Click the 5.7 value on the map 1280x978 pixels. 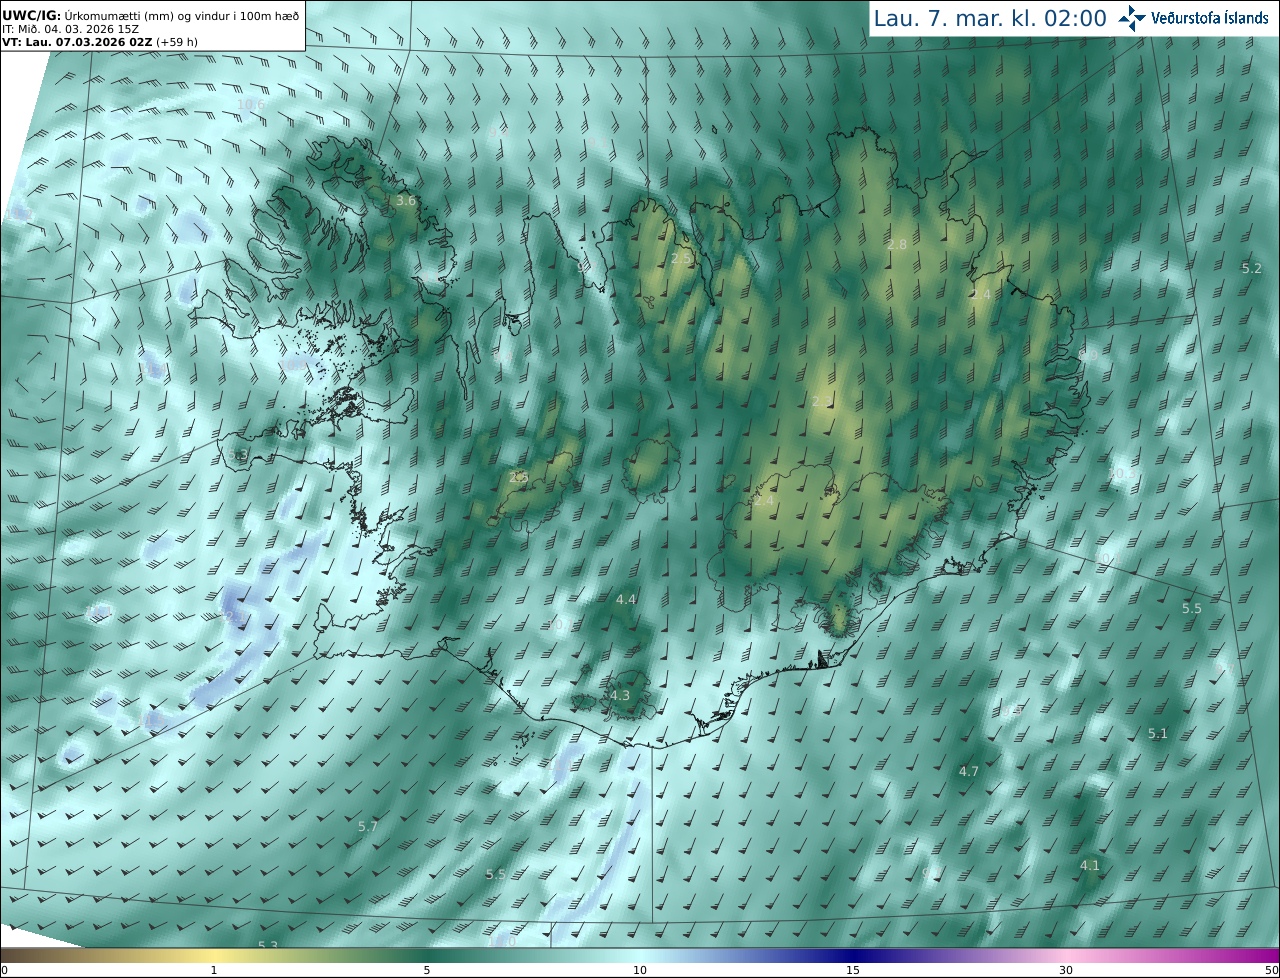tap(368, 826)
